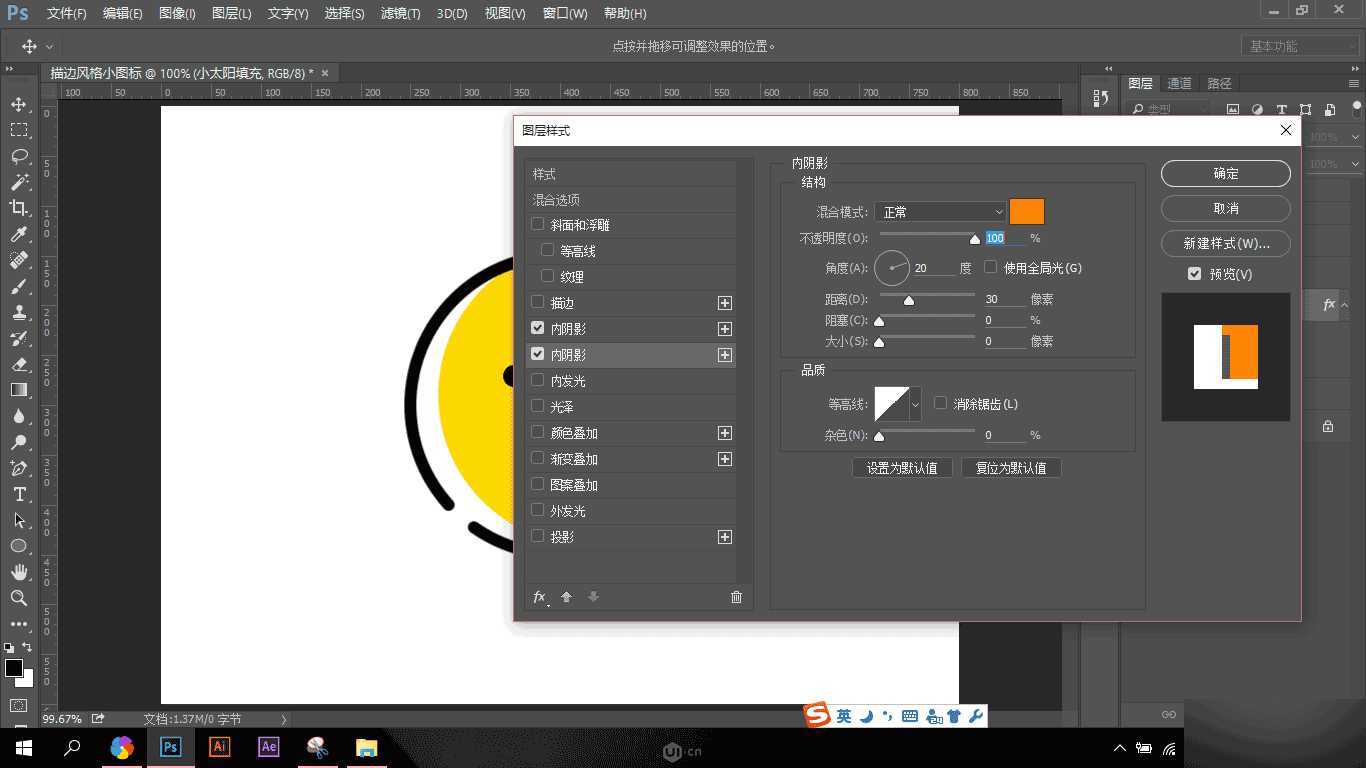Select the Eyedropper tool
This screenshot has height=768, width=1366.
point(18,234)
